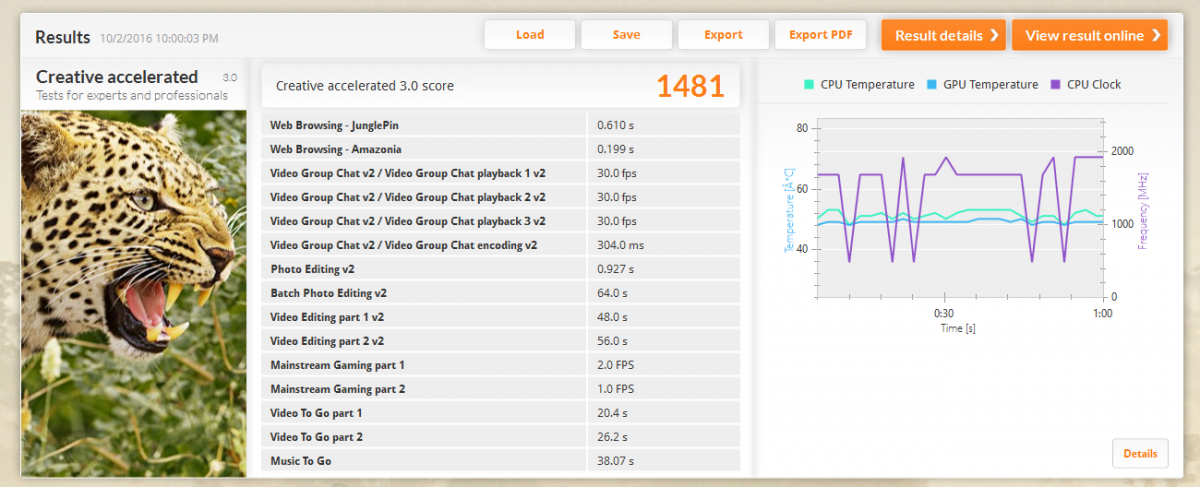Click the 38.07 s value
Viewport: 1200px width, 487px height.
coord(615,461)
